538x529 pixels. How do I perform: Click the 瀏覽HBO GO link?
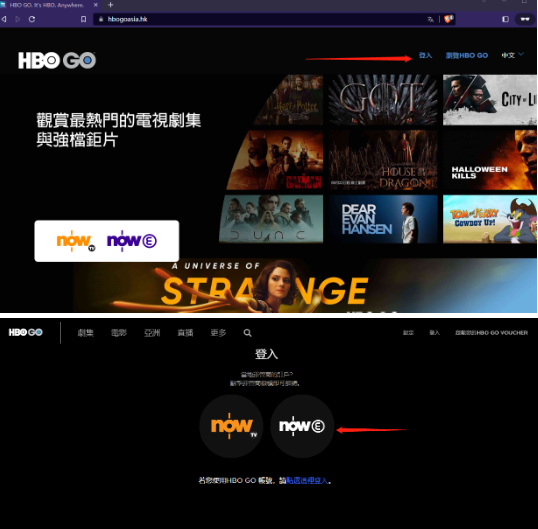pos(467,55)
